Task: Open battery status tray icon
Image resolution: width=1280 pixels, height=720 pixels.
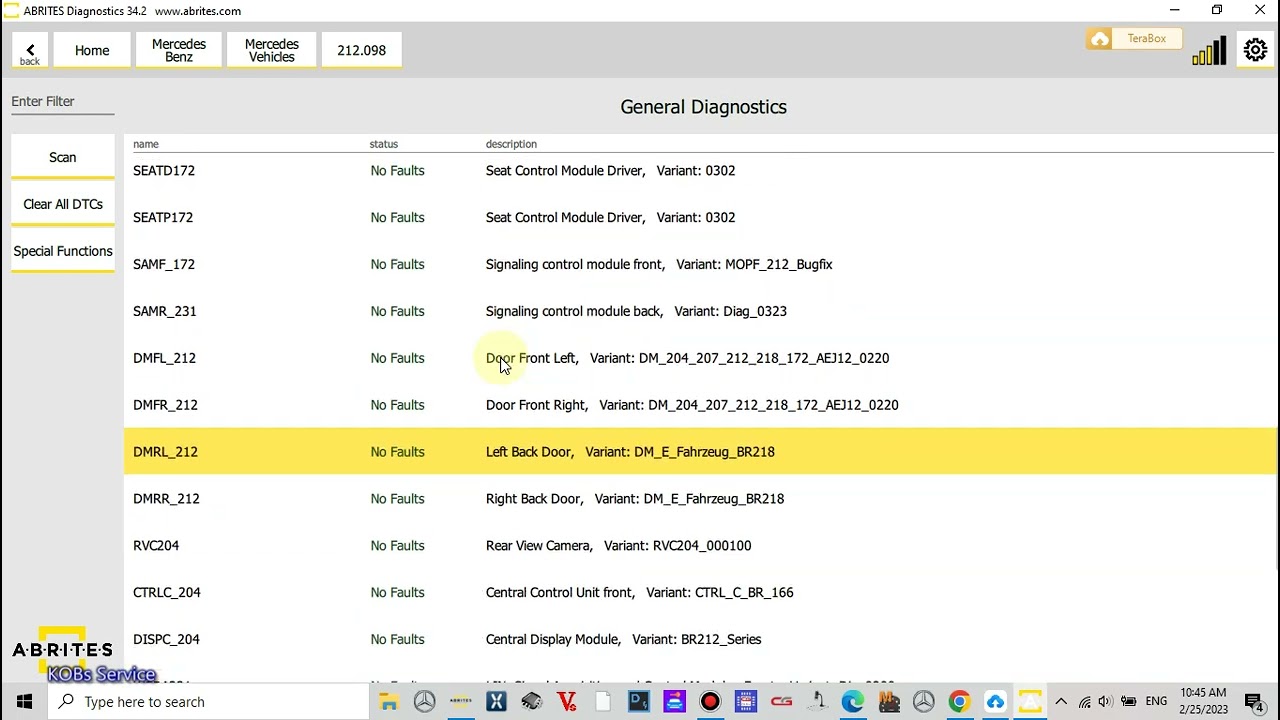Action: [1129, 702]
